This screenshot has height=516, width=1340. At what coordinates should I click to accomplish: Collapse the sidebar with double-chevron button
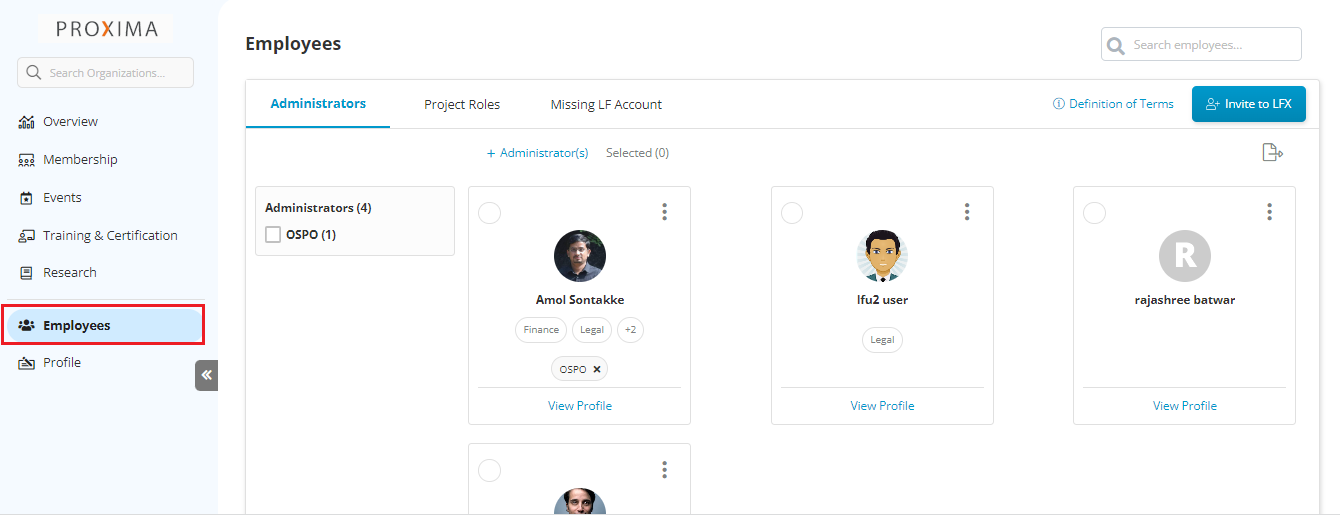(206, 375)
